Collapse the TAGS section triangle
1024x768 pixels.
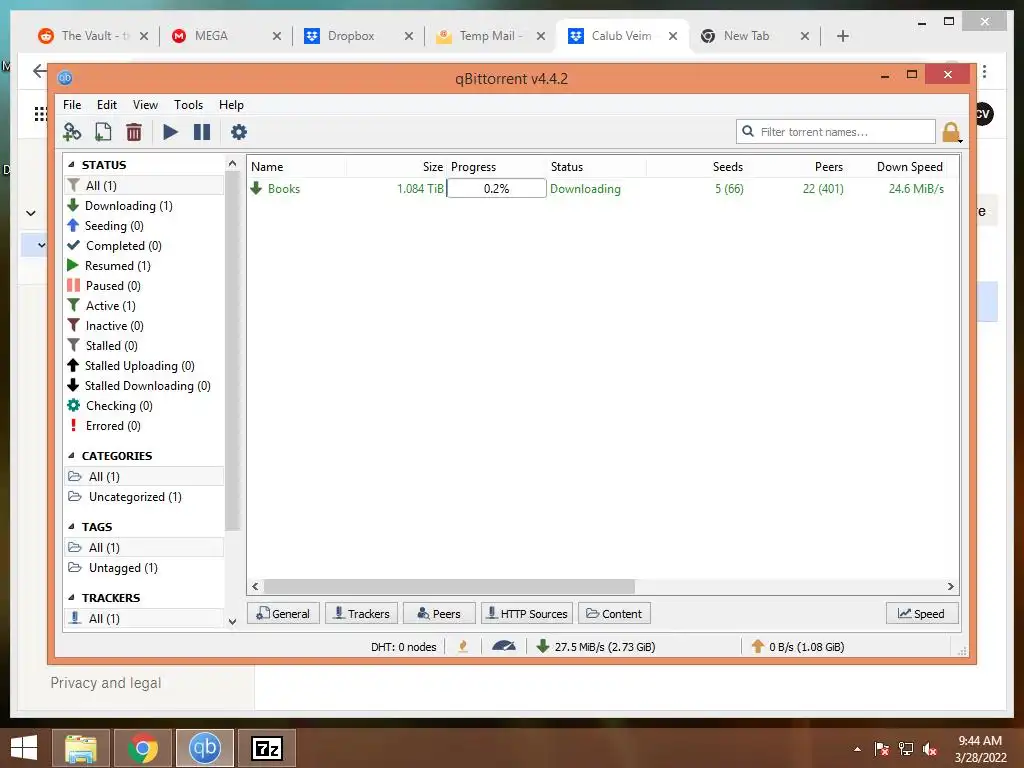(71, 526)
